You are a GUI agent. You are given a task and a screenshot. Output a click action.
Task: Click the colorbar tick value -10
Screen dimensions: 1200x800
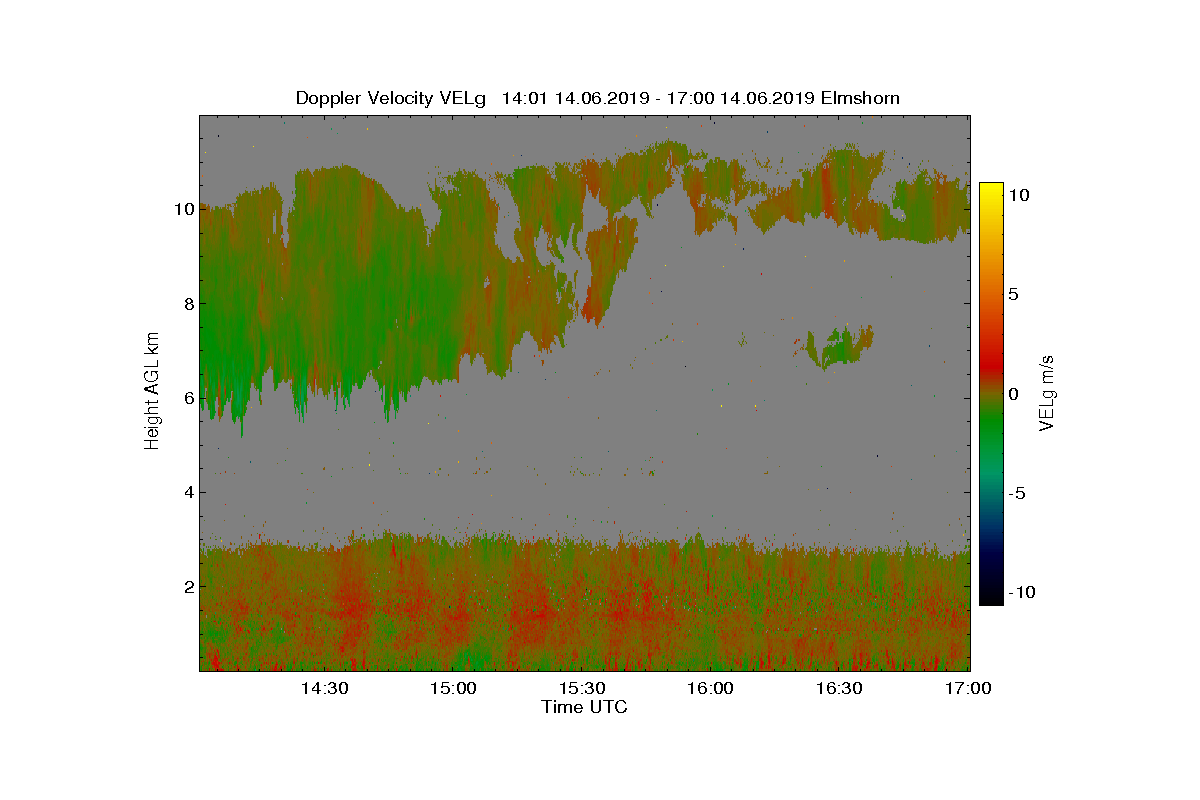click(x=1023, y=592)
